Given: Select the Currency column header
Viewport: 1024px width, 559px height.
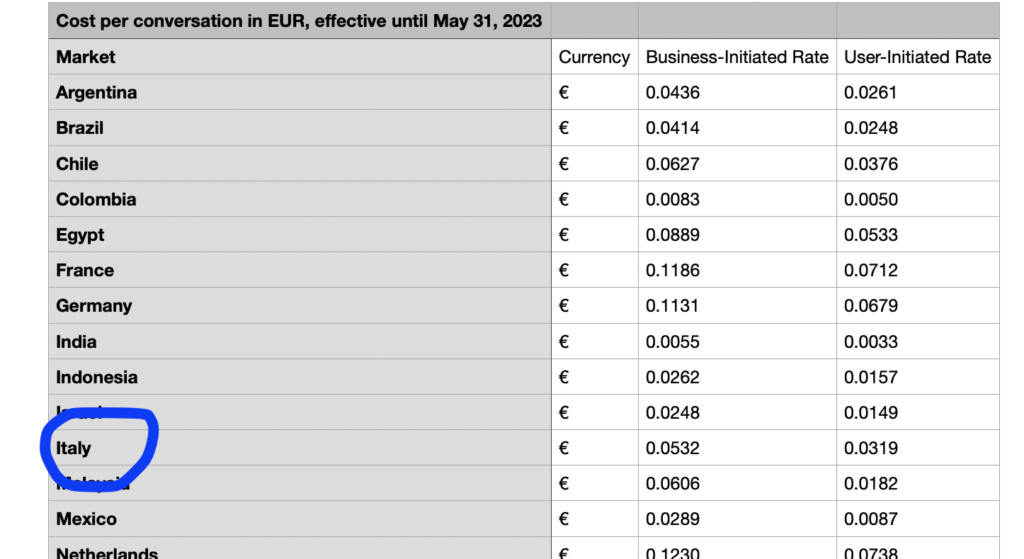Looking at the screenshot, I should tap(594, 57).
